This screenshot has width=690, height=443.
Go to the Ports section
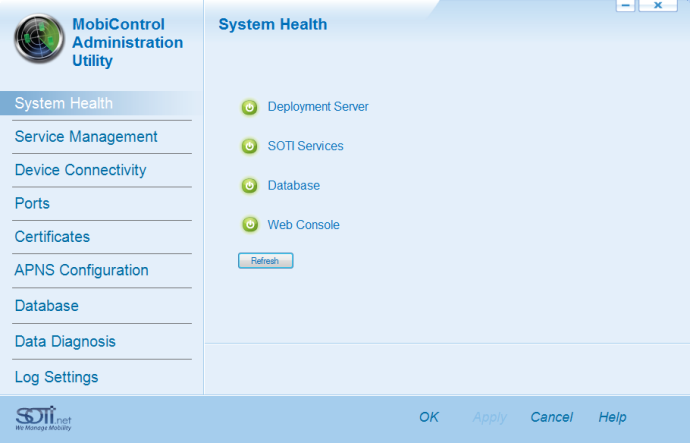coord(32,204)
